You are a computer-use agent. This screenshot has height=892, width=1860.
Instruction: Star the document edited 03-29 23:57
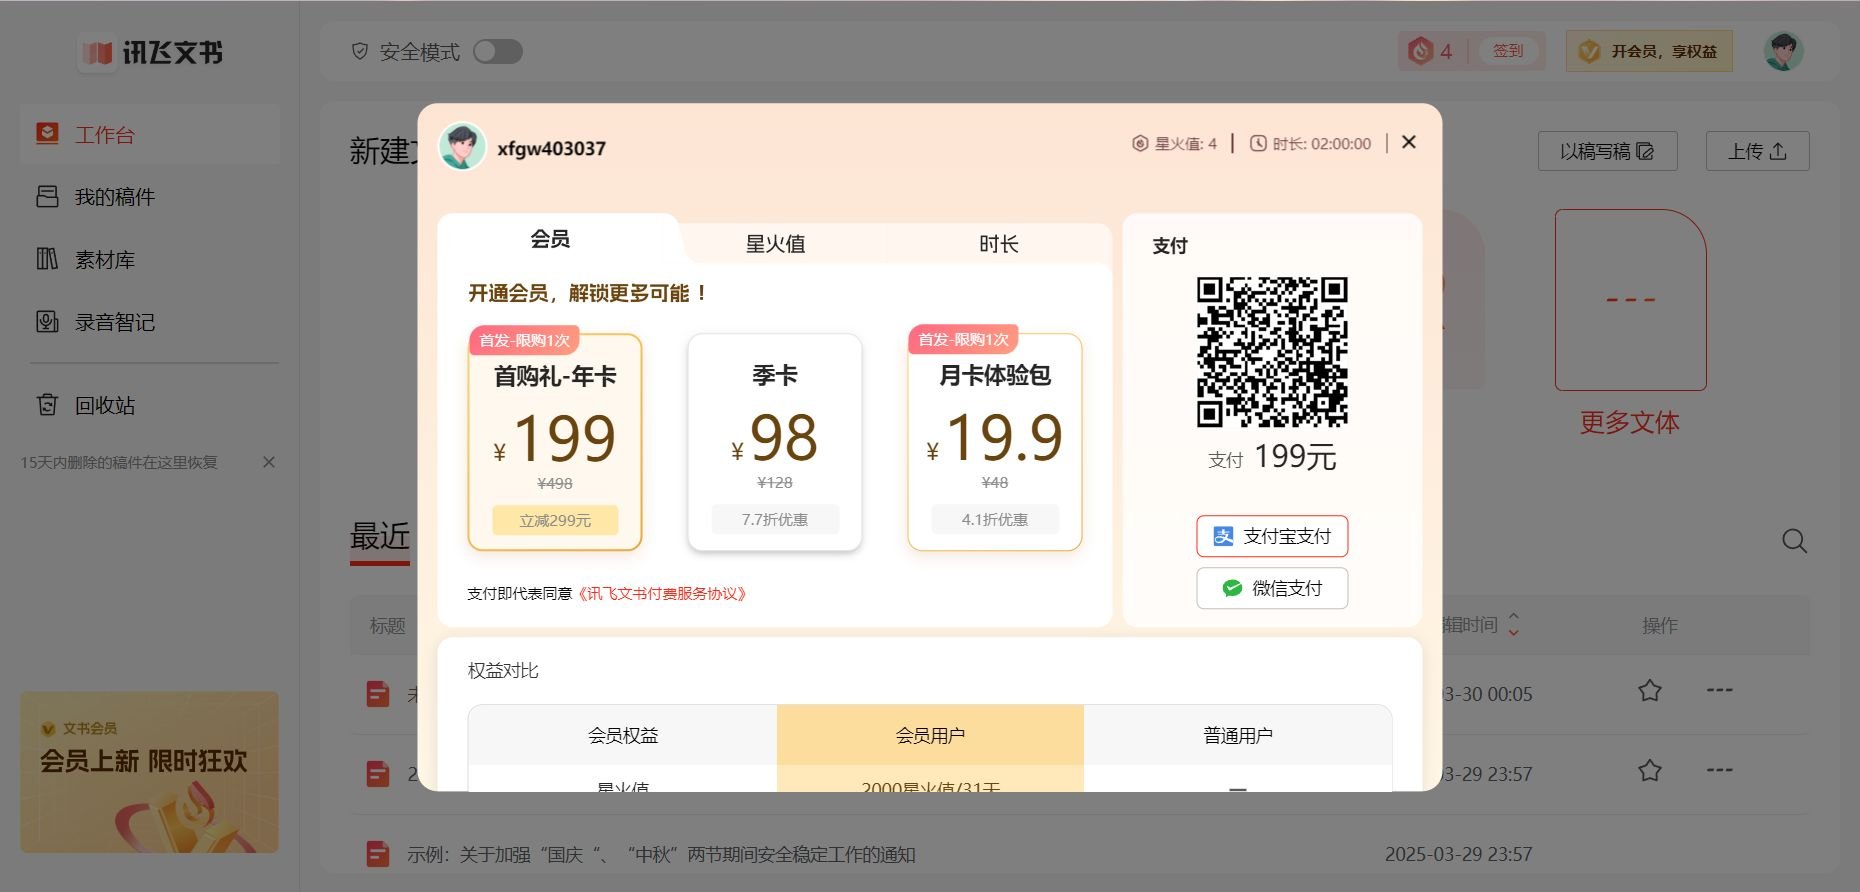click(1650, 770)
